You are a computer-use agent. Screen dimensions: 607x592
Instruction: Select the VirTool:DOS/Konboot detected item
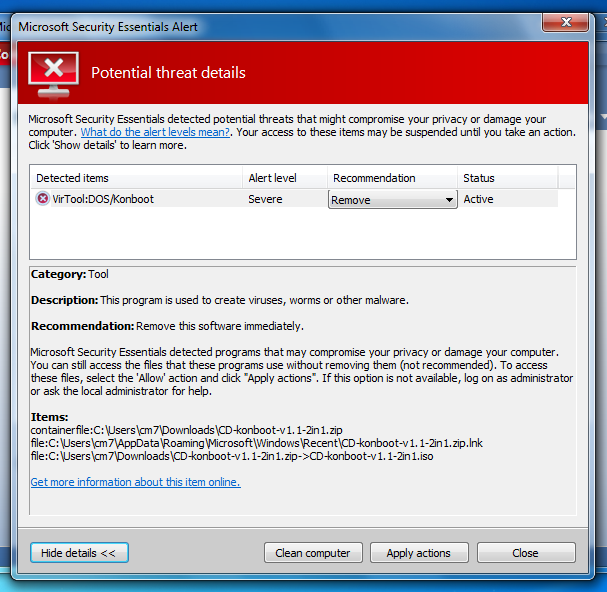pyautogui.click(x=103, y=199)
